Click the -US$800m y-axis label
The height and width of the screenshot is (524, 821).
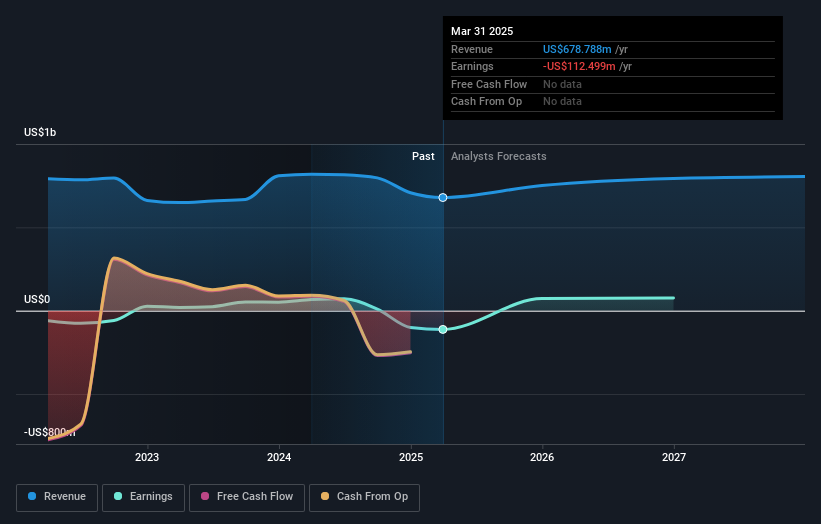(x=50, y=432)
